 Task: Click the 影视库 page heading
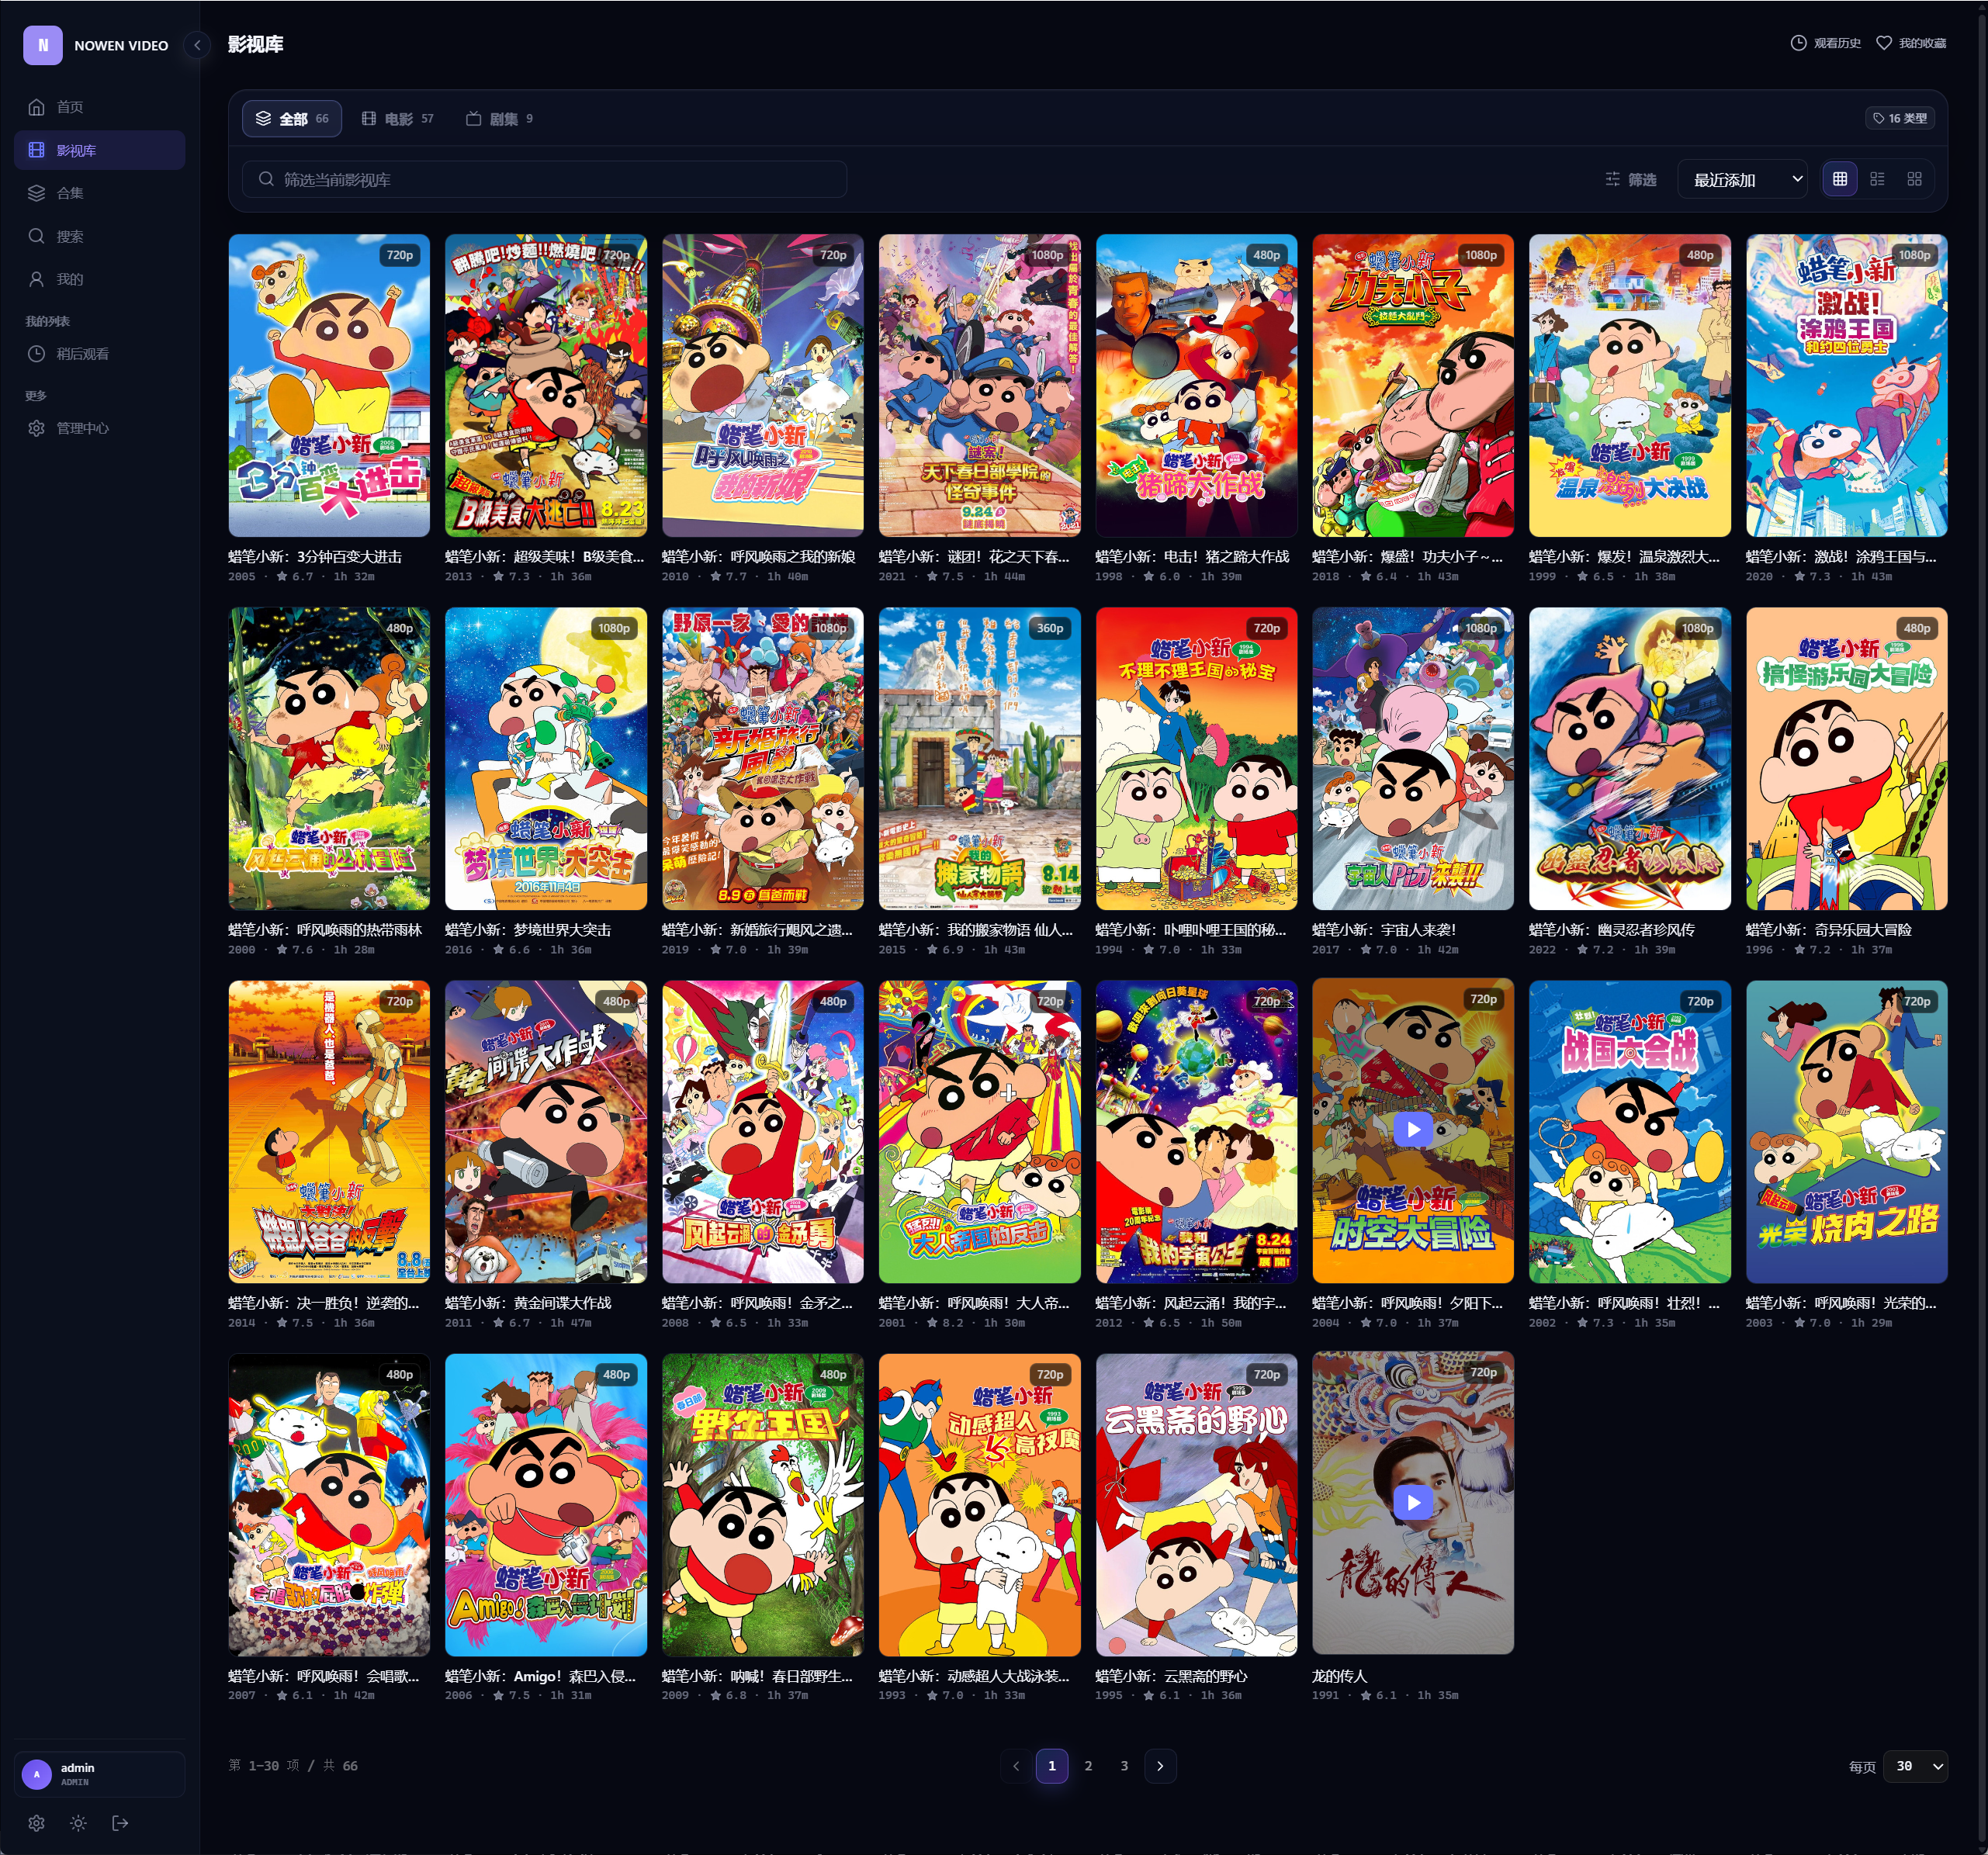256,44
